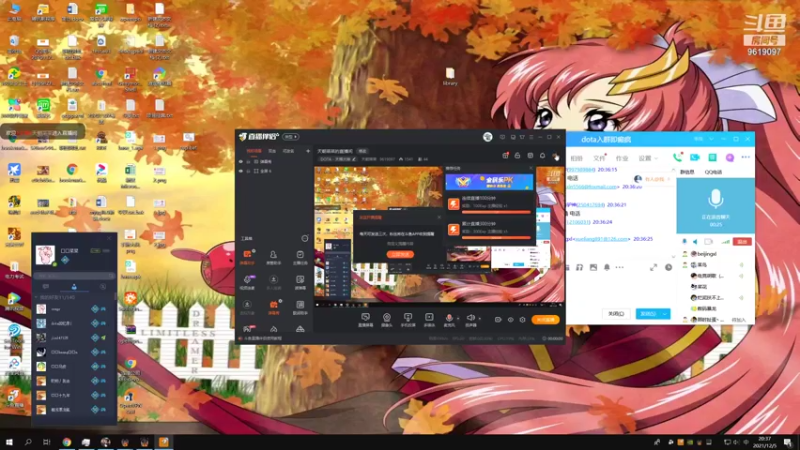The image size is (800, 450).
Task: Expand speaker options arrow
Action: [480, 318]
